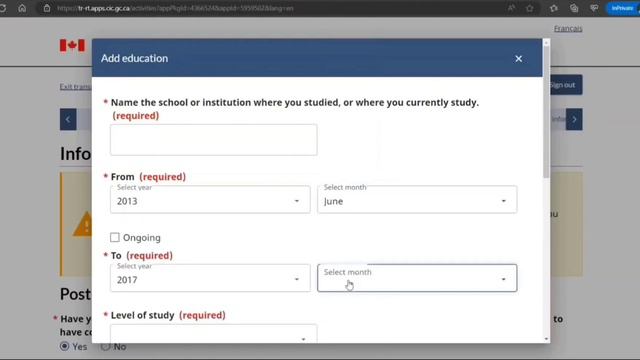Click the Exit link behind the dialog
This screenshot has height=360, width=640.
pyautogui.click(x=76, y=87)
